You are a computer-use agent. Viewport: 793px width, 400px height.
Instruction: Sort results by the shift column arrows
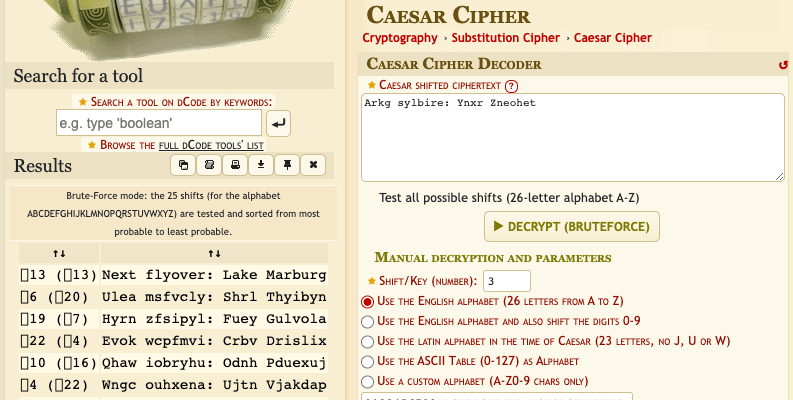[x=59, y=253]
